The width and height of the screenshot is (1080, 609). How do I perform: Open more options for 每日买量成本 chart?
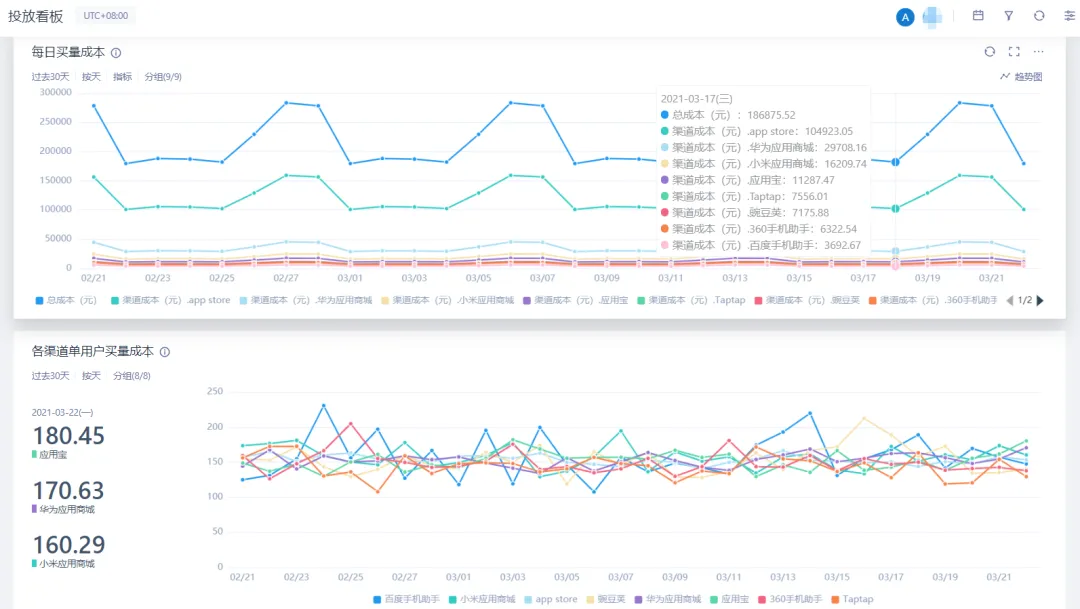tap(1039, 52)
